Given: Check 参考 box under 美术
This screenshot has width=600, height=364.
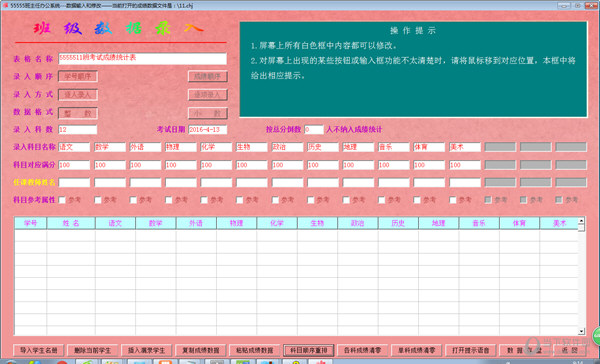Looking at the screenshot, I should click(x=453, y=200).
